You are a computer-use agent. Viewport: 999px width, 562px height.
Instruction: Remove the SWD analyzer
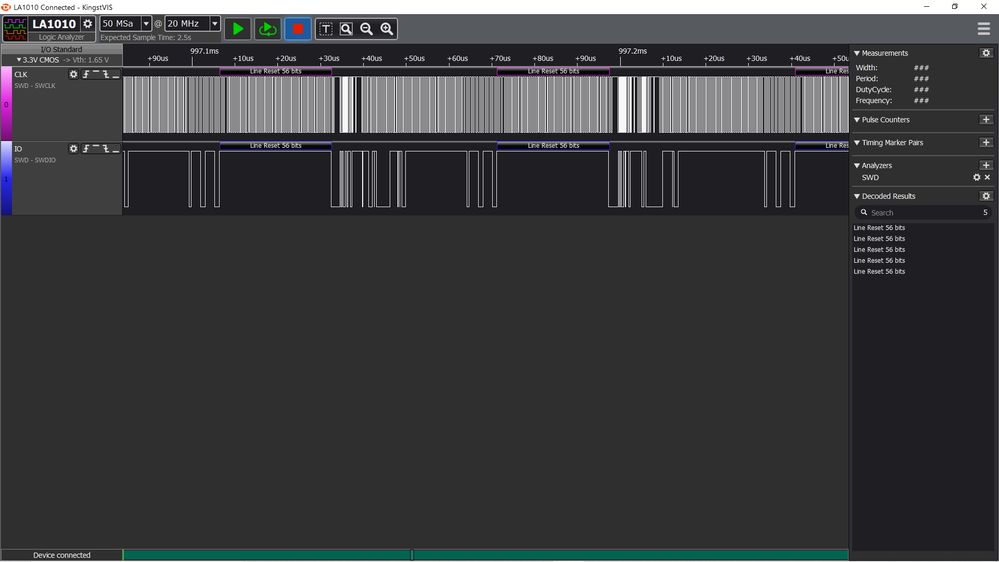pos(988,177)
